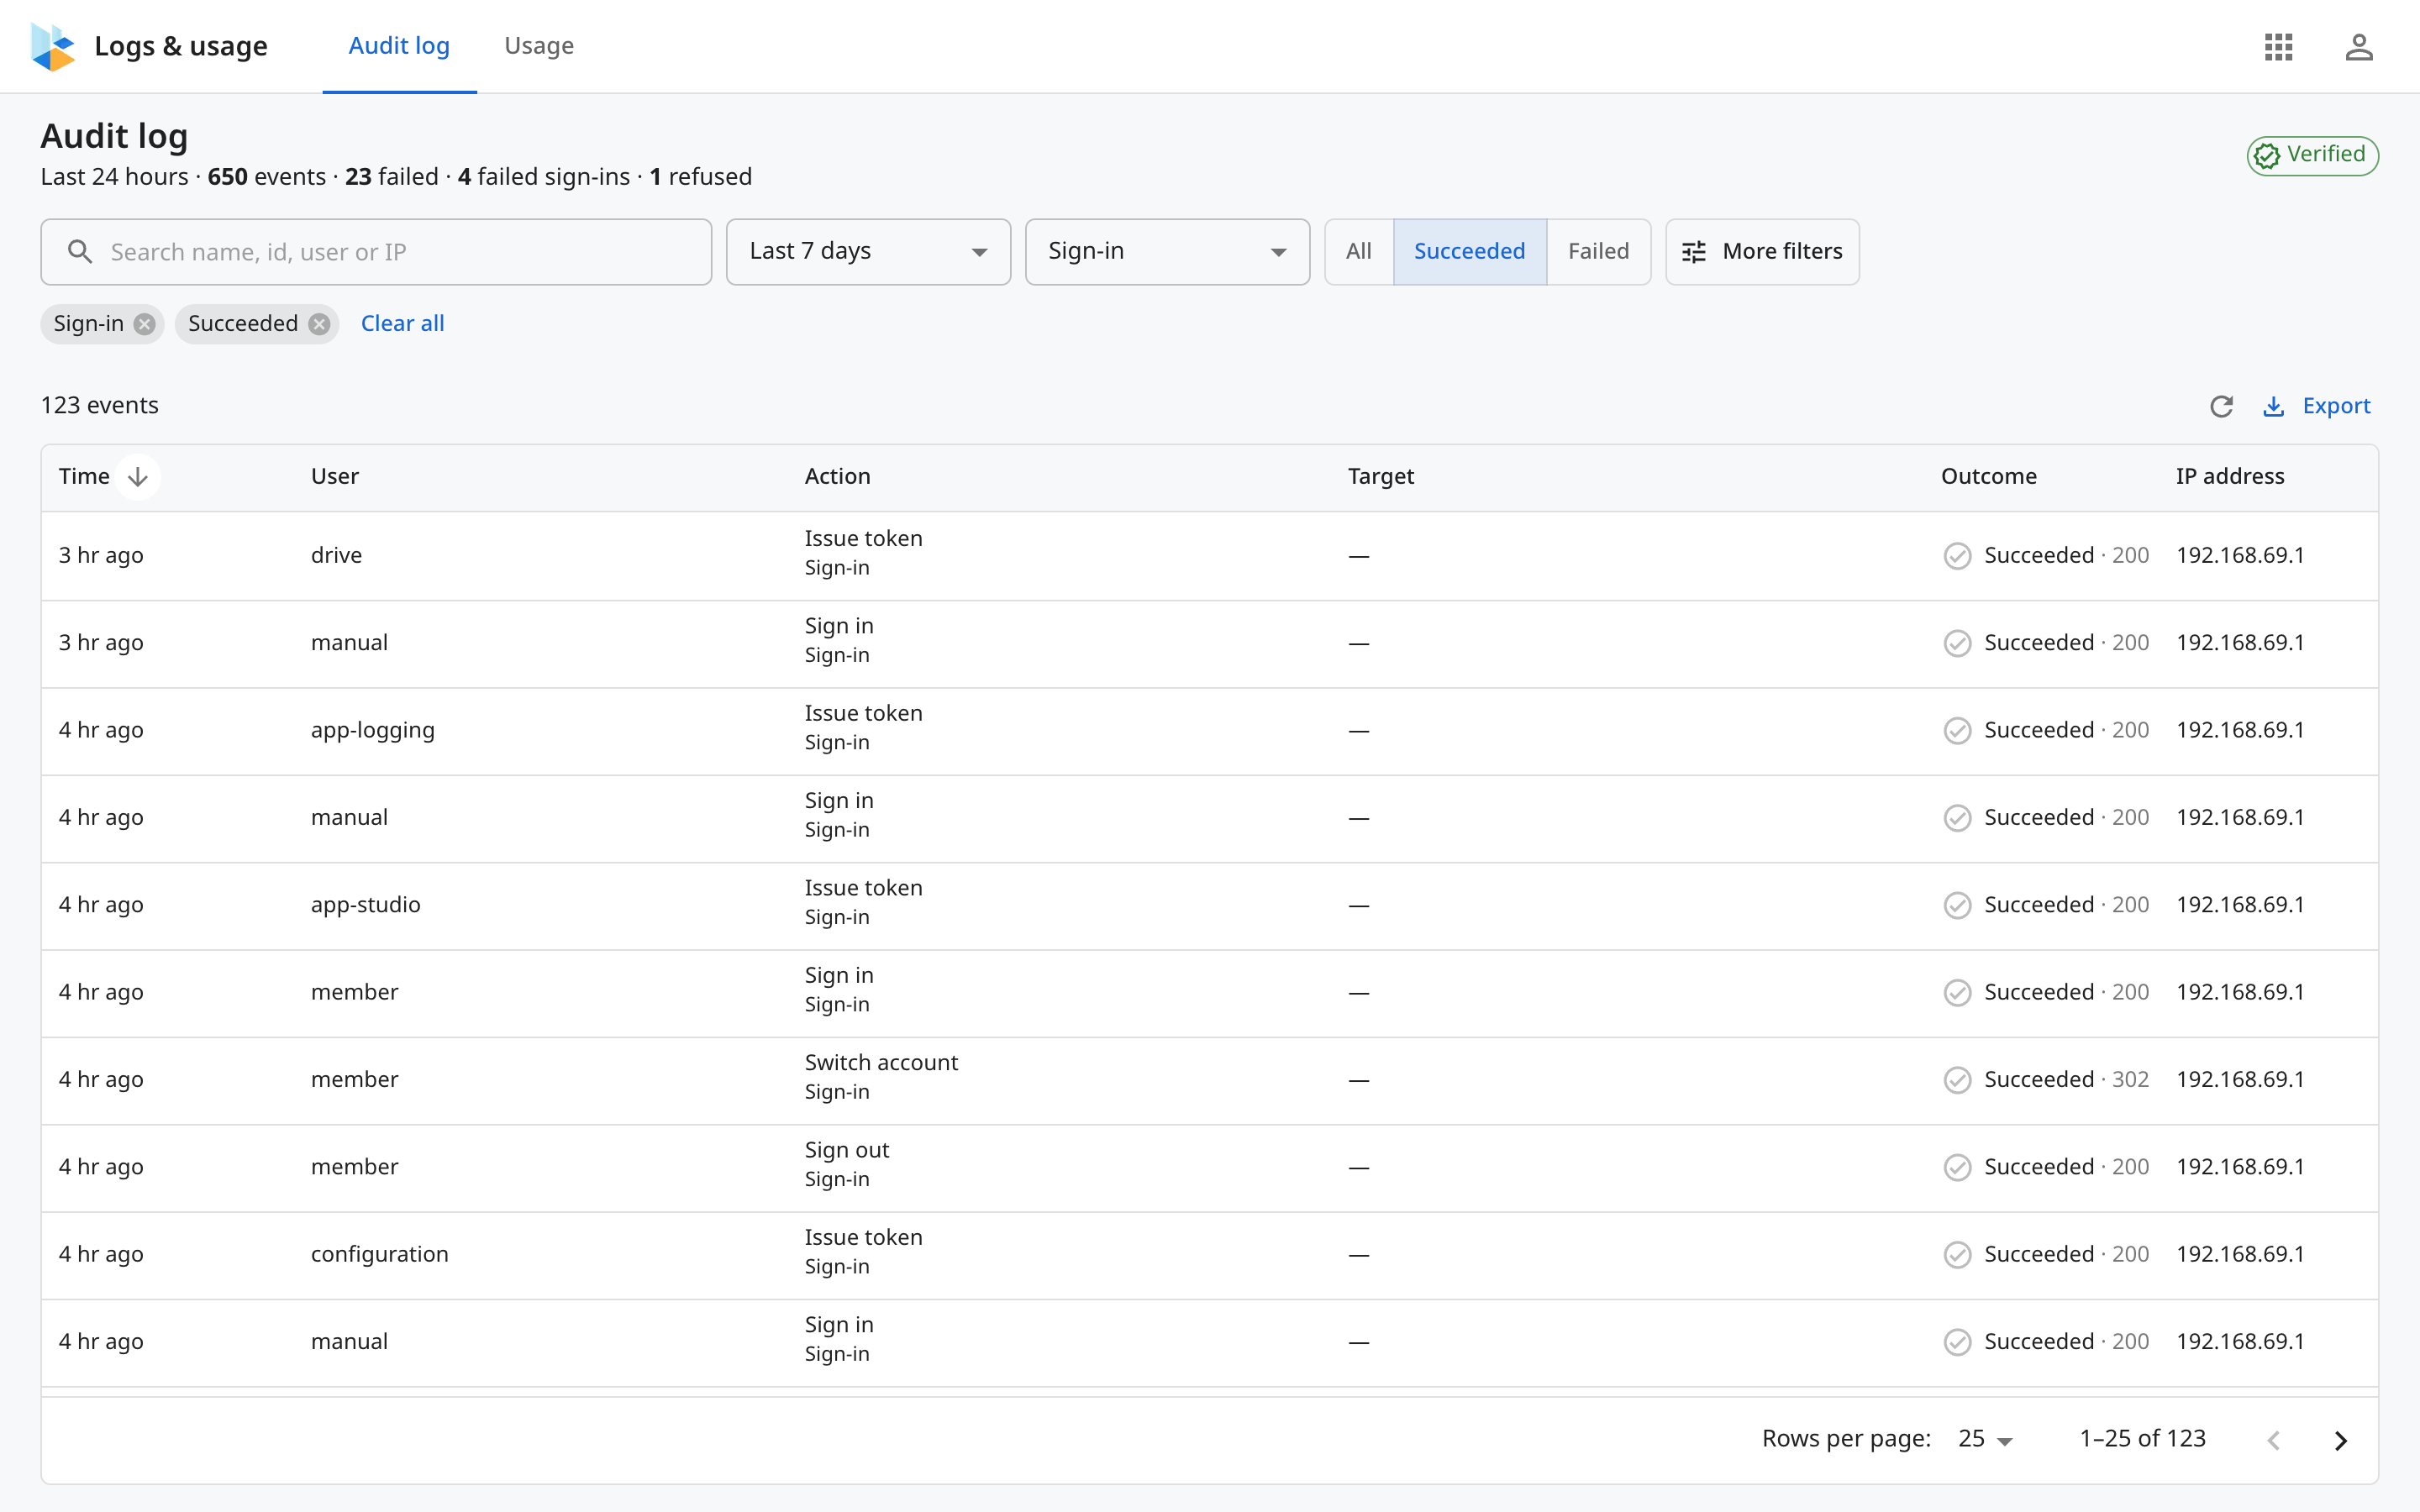The image size is (2420, 1512).
Task: Export the audit log events
Action: (2316, 406)
